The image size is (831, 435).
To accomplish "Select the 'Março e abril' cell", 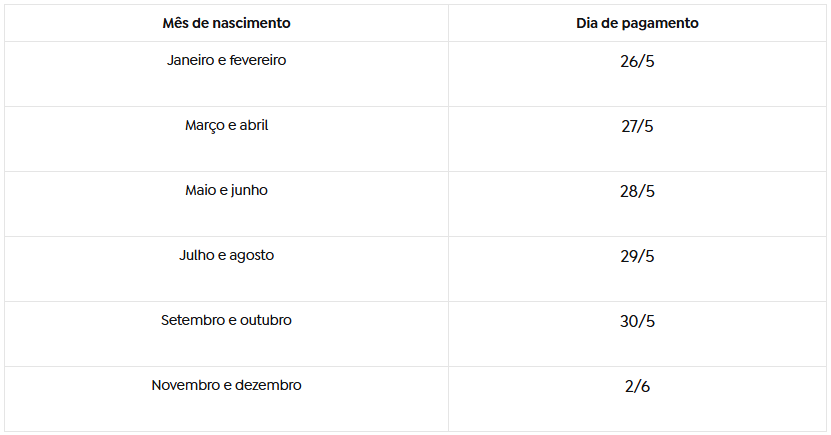I will 226,126.
